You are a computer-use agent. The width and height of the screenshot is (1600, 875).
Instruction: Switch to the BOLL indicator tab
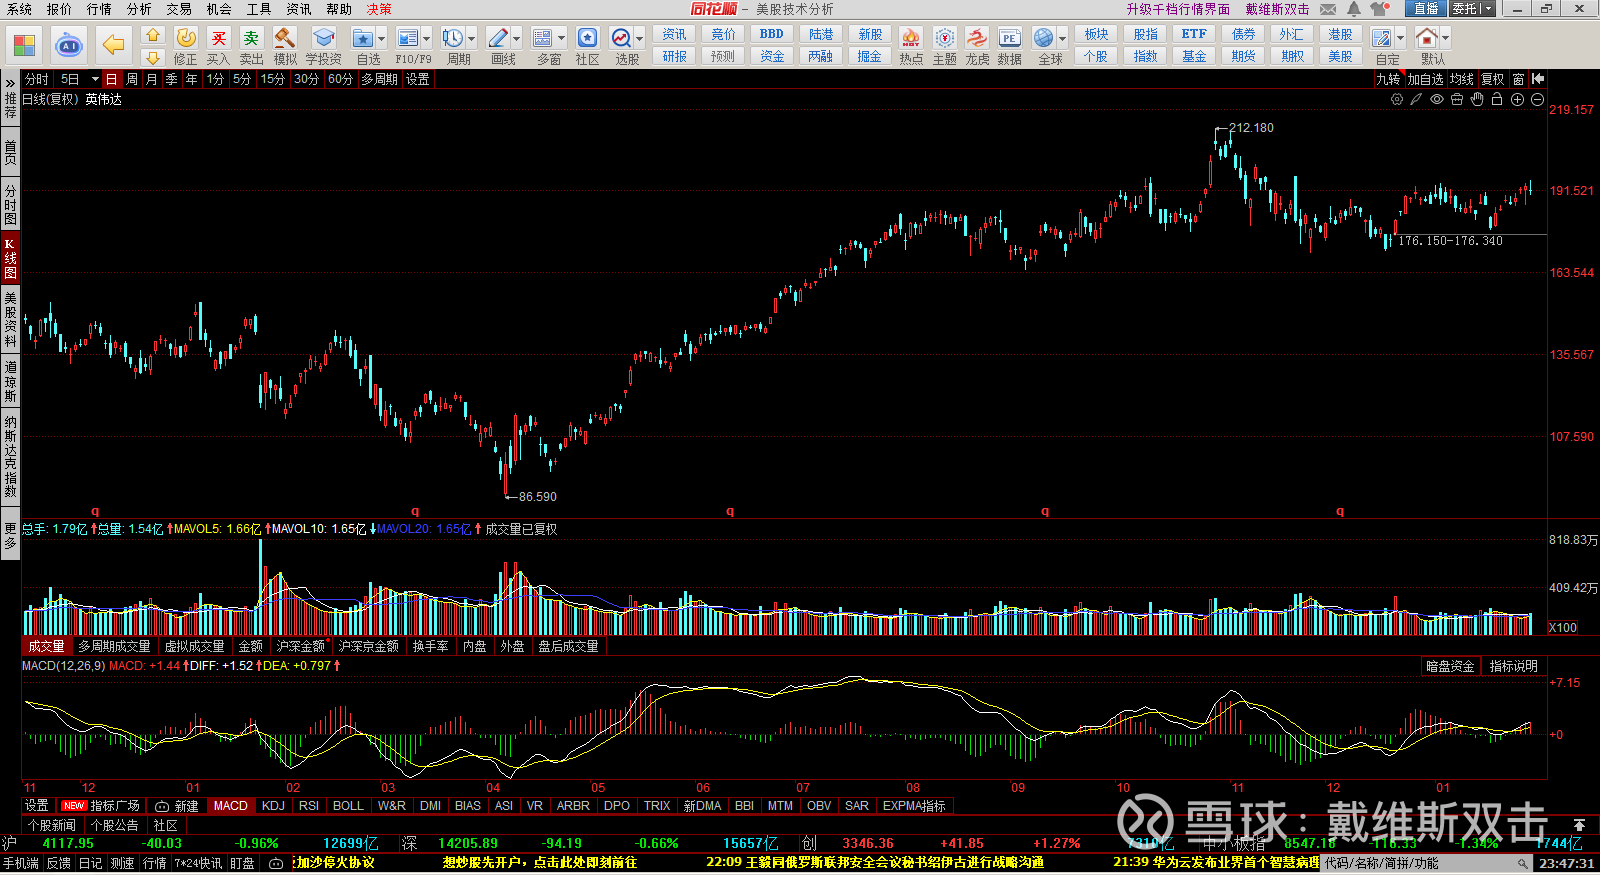pos(348,806)
